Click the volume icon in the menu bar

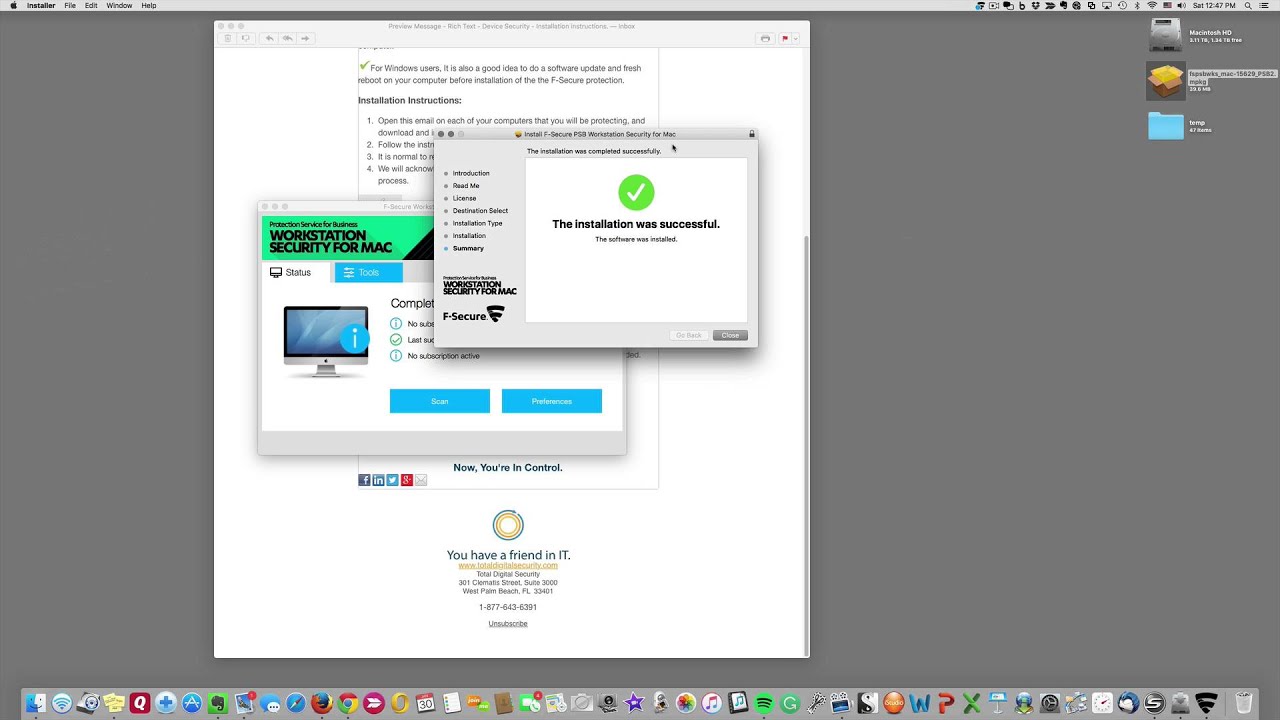[1183, 5]
